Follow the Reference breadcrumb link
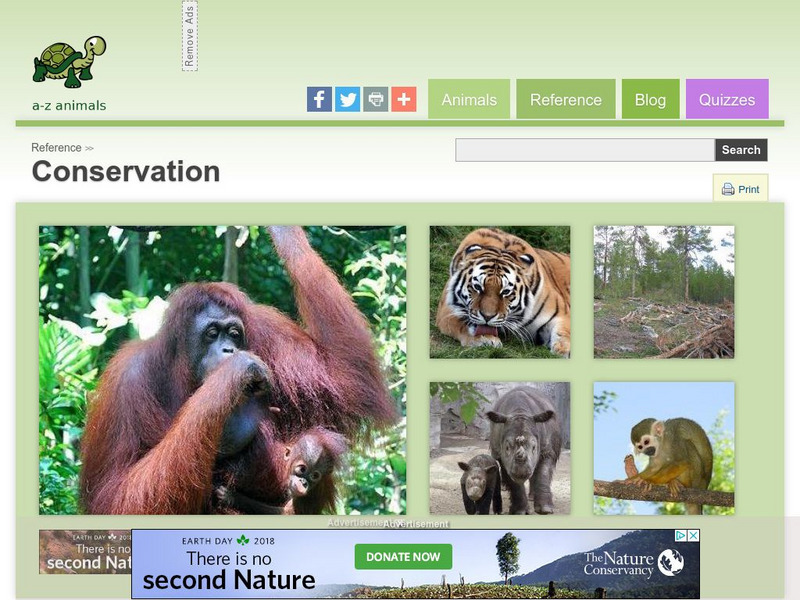Image resolution: width=800 pixels, height=600 pixels. [x=56, y=147]
